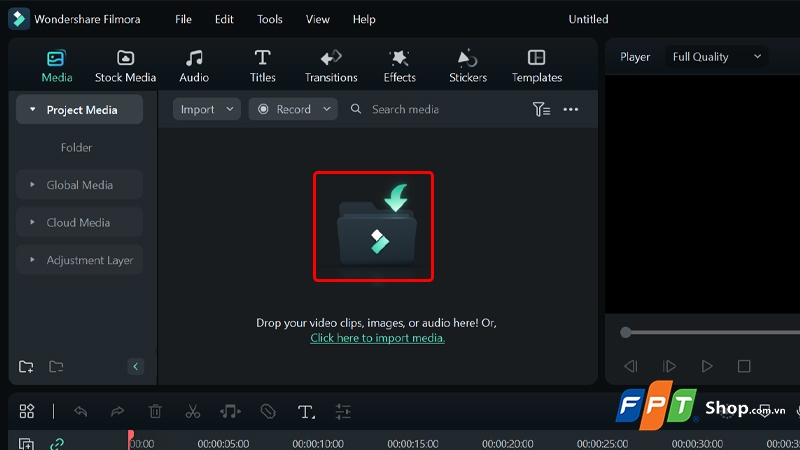Image resolution: width=800 pixels, height=450 pixels.
Task: Redo the last action
Action: 117,411
